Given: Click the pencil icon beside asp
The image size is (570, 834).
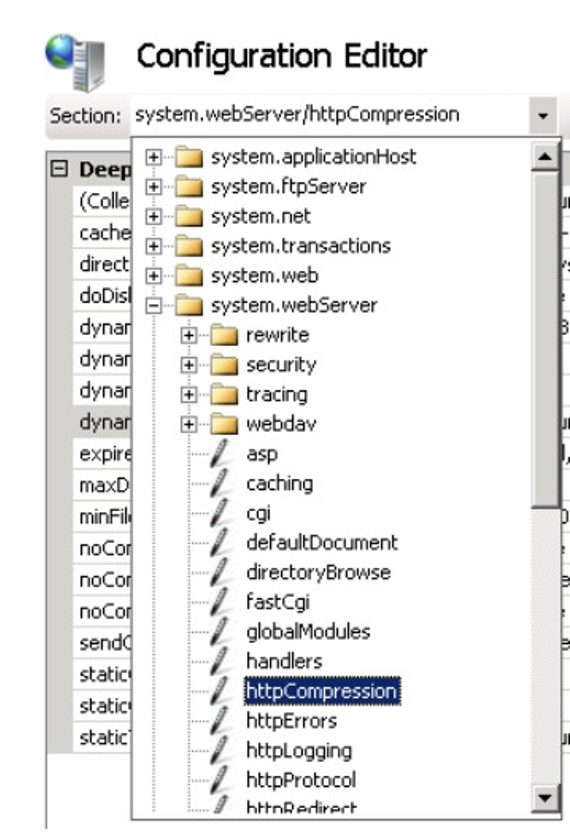Looking at the screenshot, I should tap(220, 454).
